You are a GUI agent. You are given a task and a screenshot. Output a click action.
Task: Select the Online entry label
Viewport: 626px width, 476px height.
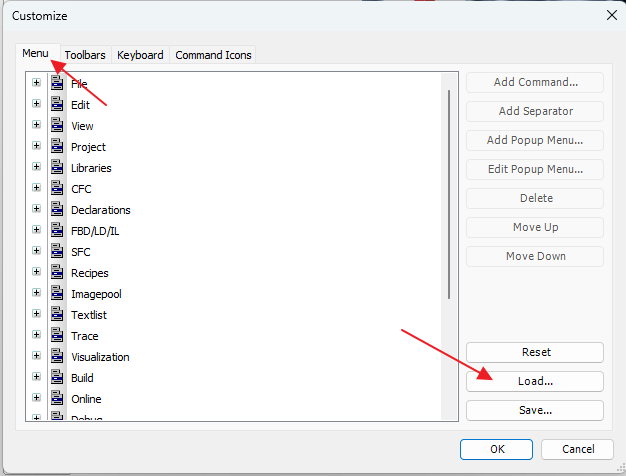(86, 399)
